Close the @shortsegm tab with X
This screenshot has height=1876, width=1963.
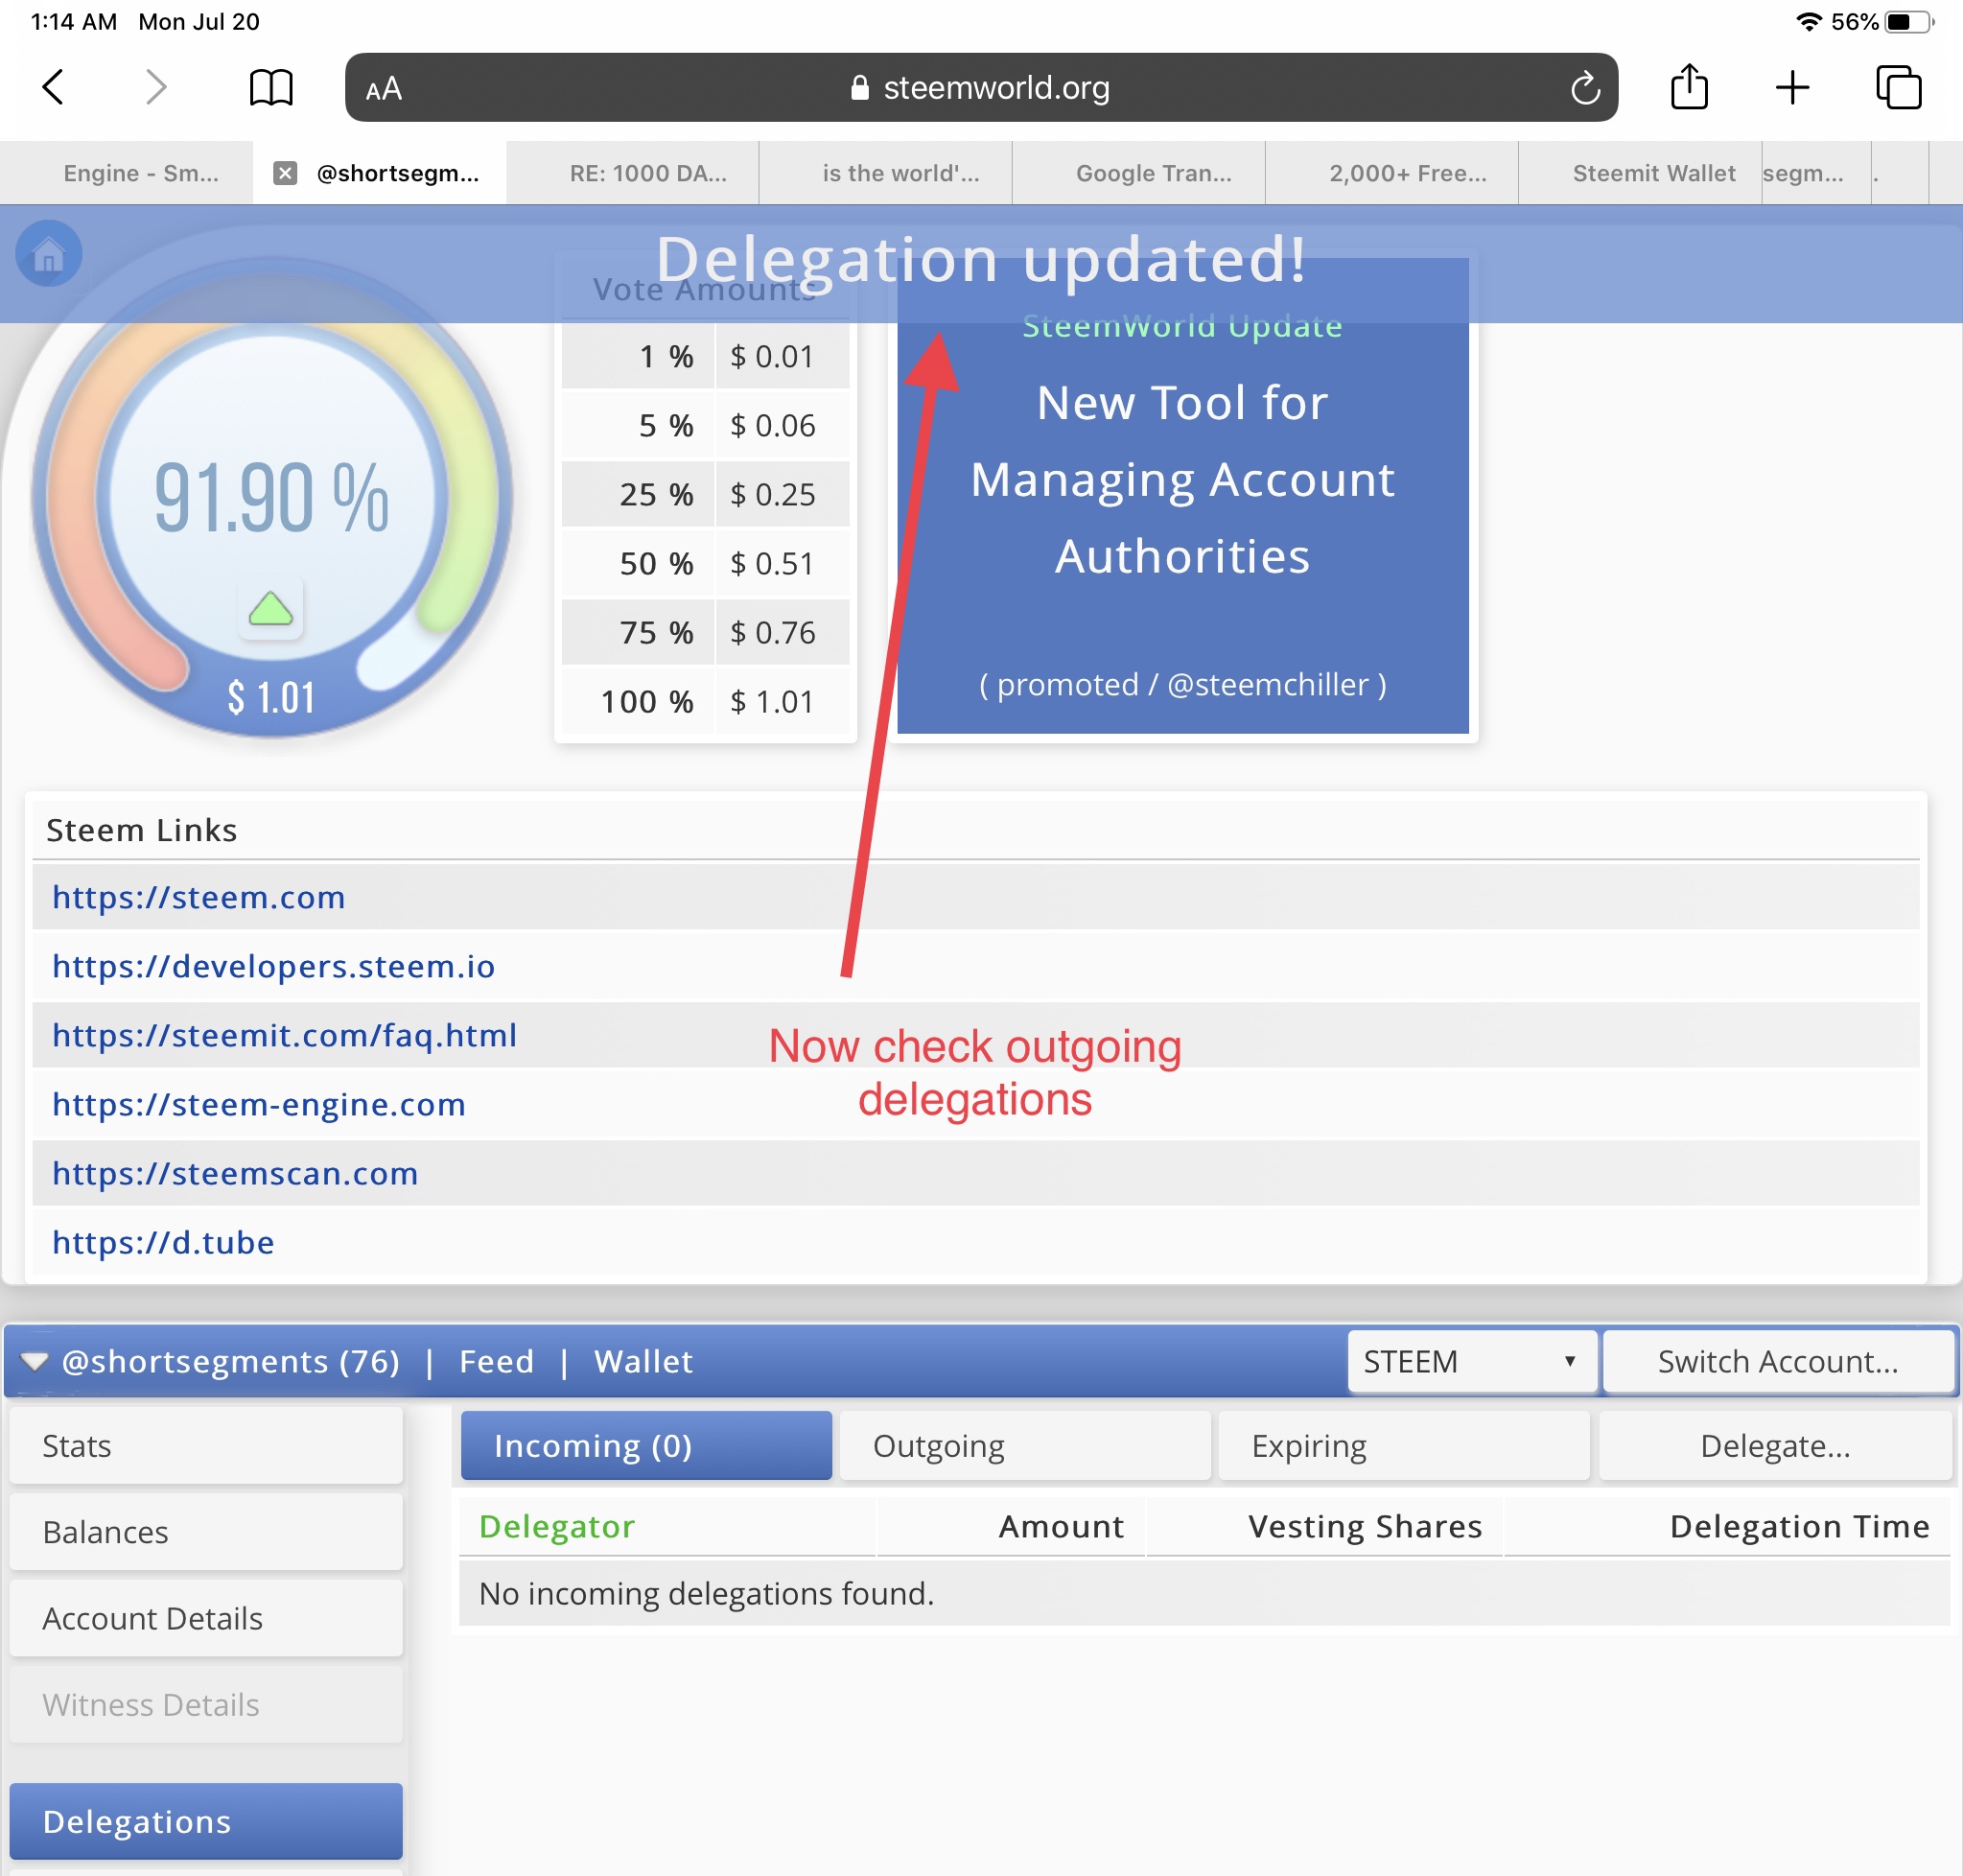coord(285,173)
